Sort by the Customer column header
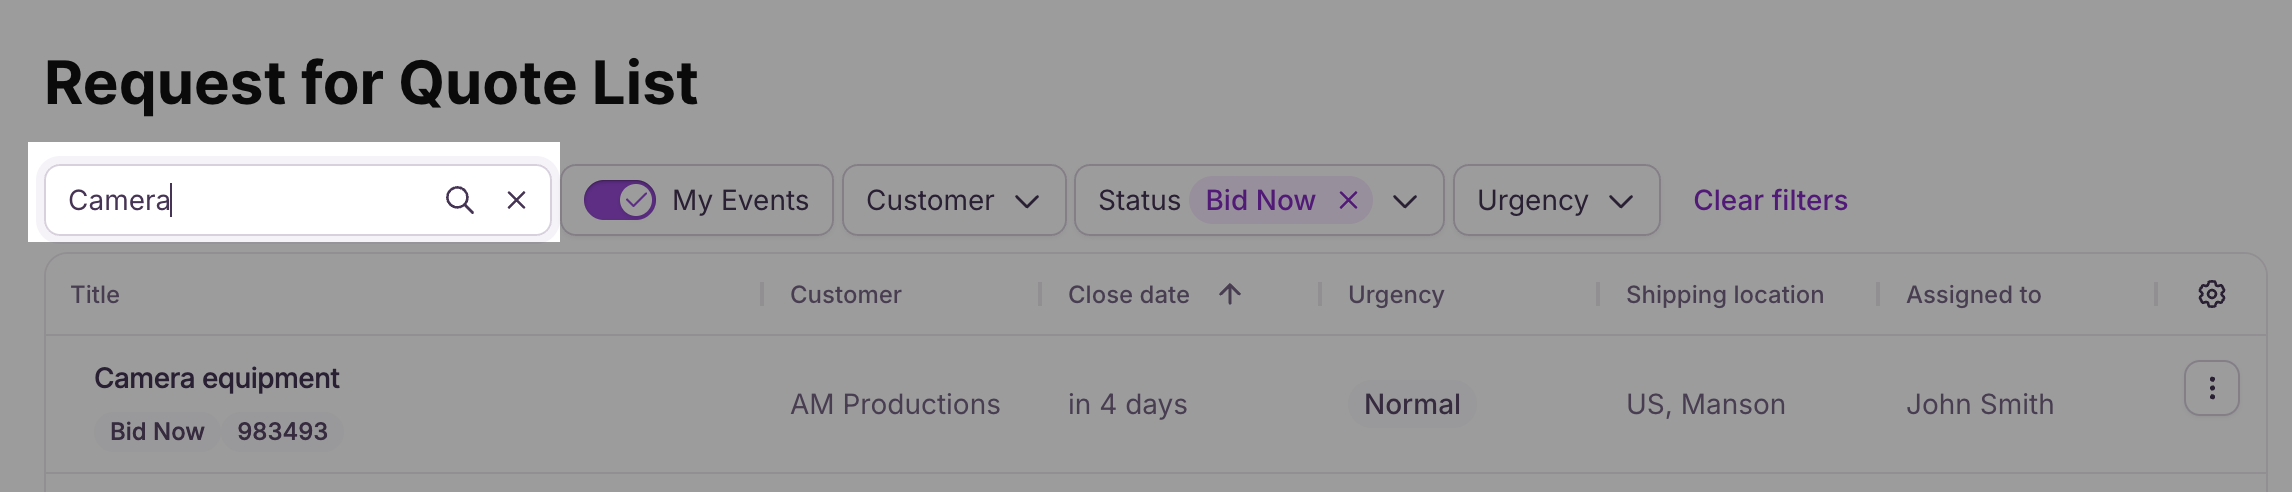Screen dimensions: 2292x492 tap(845, 294)
